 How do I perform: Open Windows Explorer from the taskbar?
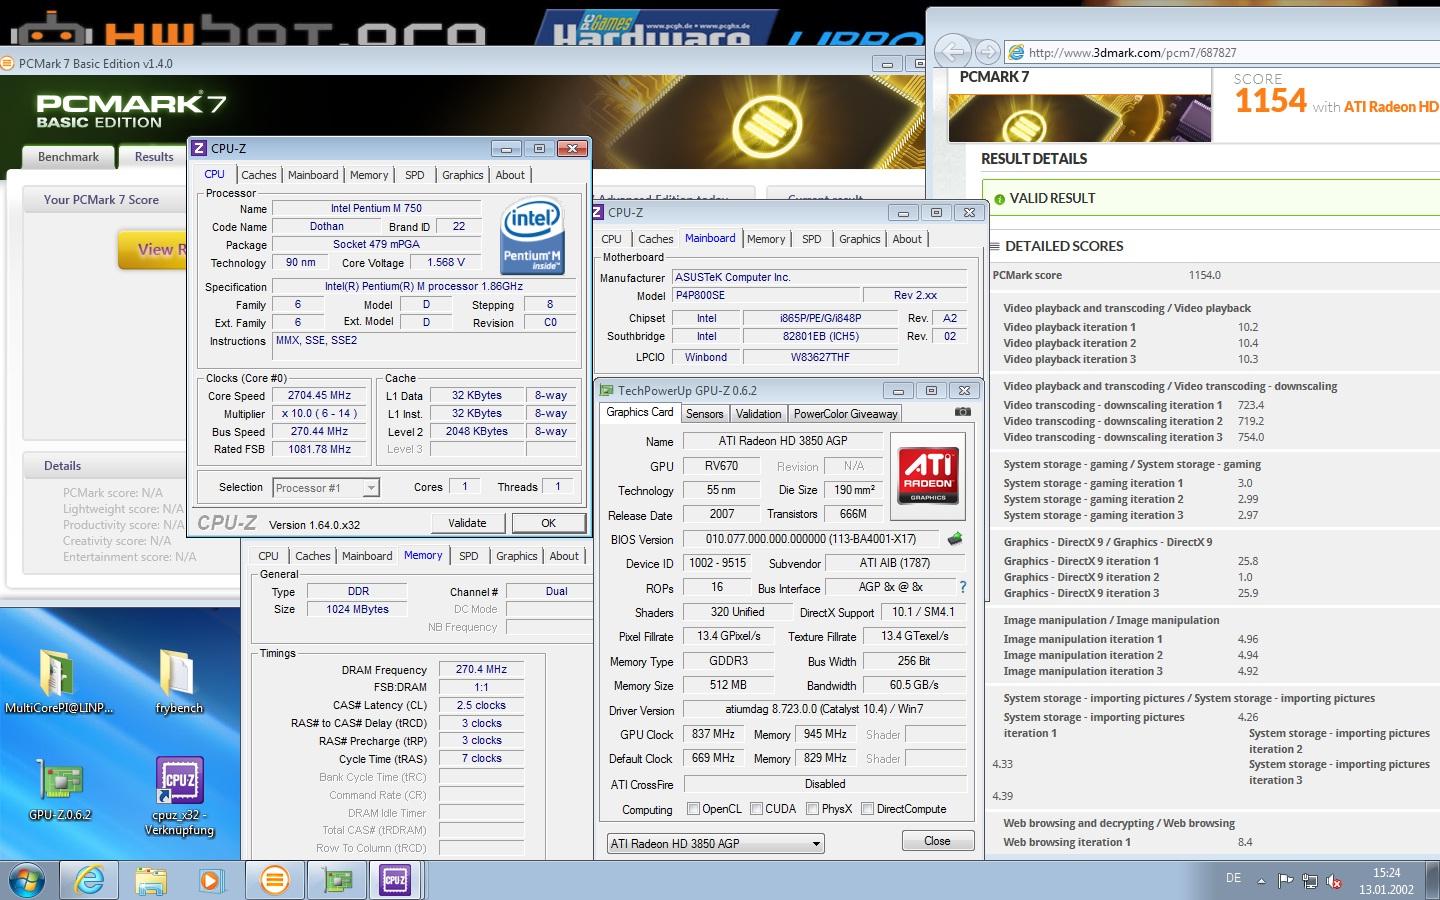[x=151, y=881]
